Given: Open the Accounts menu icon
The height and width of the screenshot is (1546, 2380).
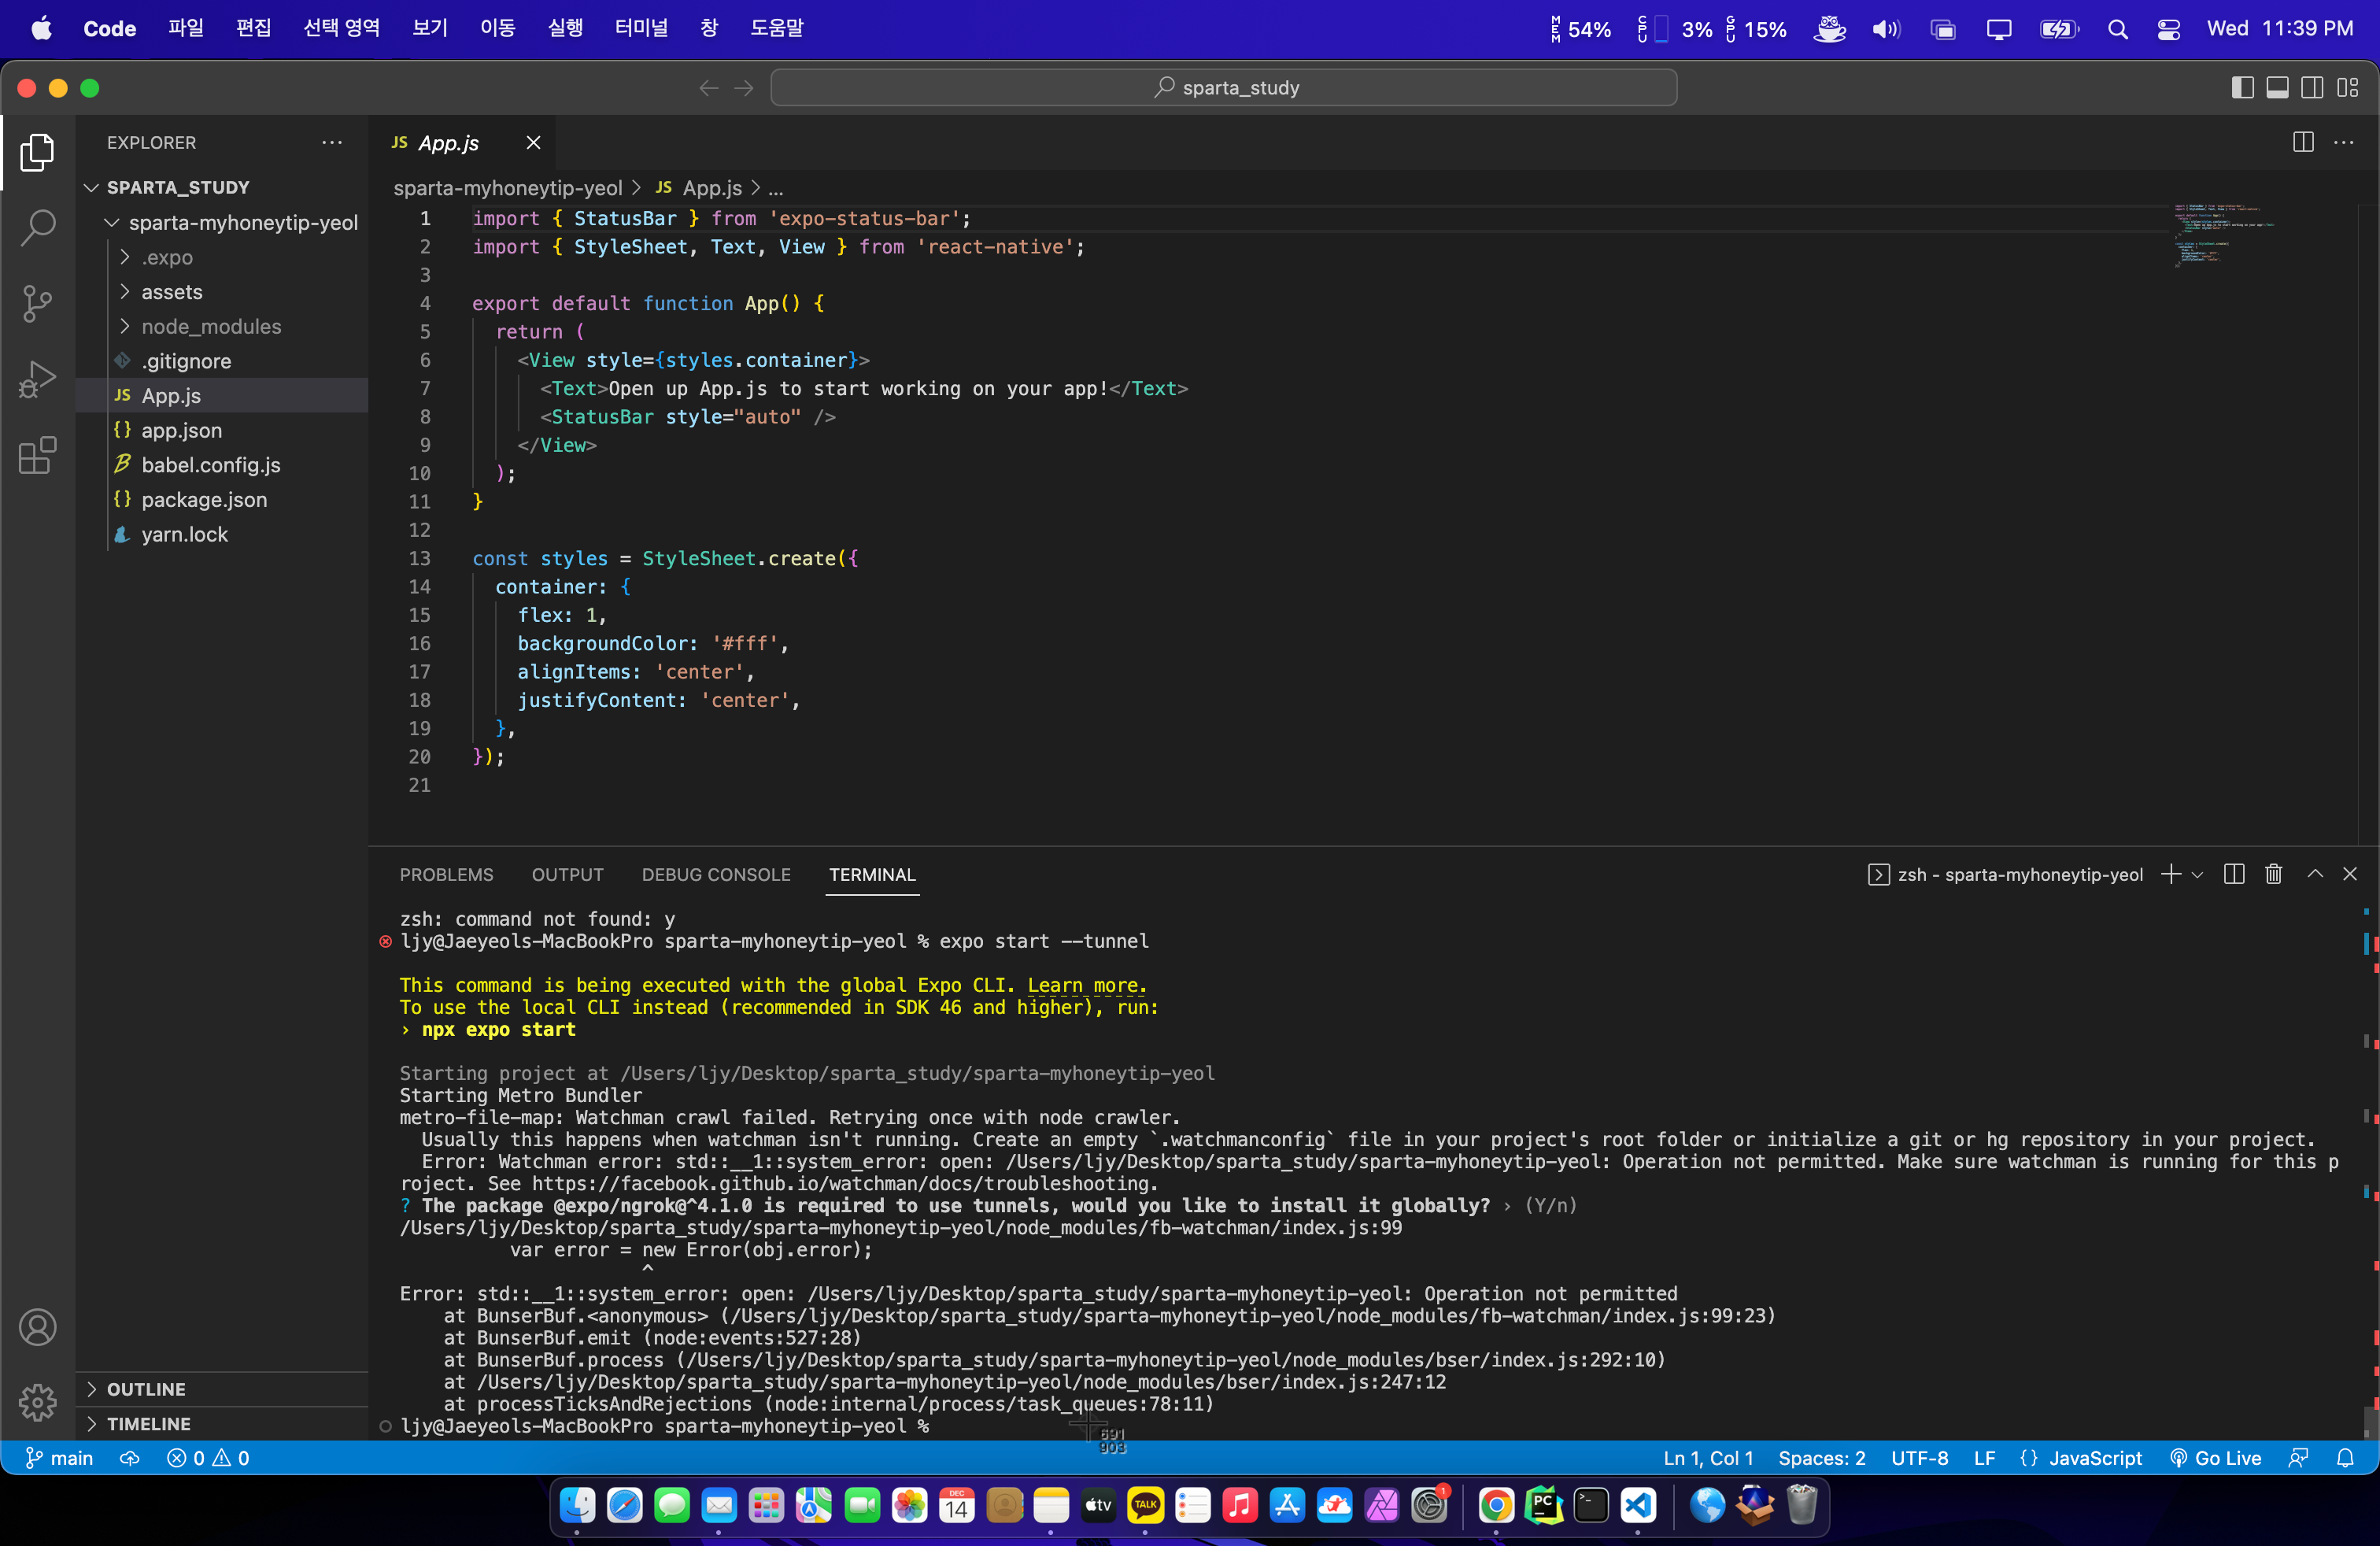Looking at the screenshot, I should [37, 1327].
